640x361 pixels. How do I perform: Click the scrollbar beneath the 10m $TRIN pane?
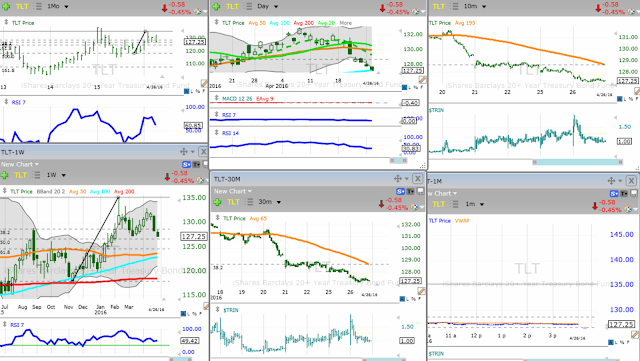(x=578, y=162)
